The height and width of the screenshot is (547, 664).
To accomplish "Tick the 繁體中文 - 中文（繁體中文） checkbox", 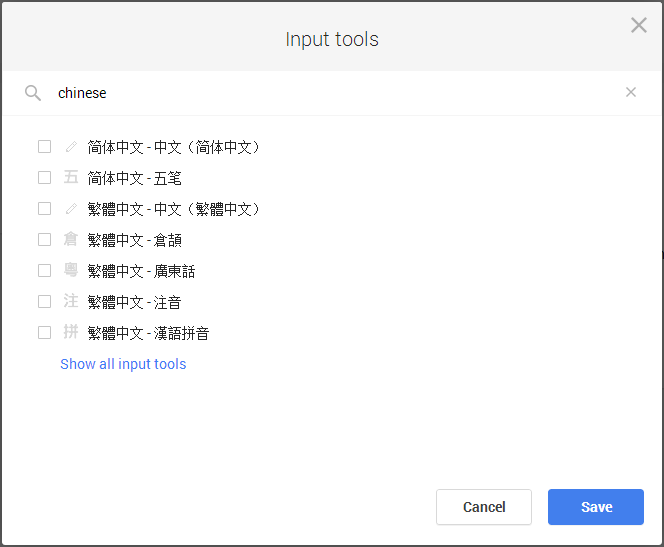I will click(x=44, y=208).
